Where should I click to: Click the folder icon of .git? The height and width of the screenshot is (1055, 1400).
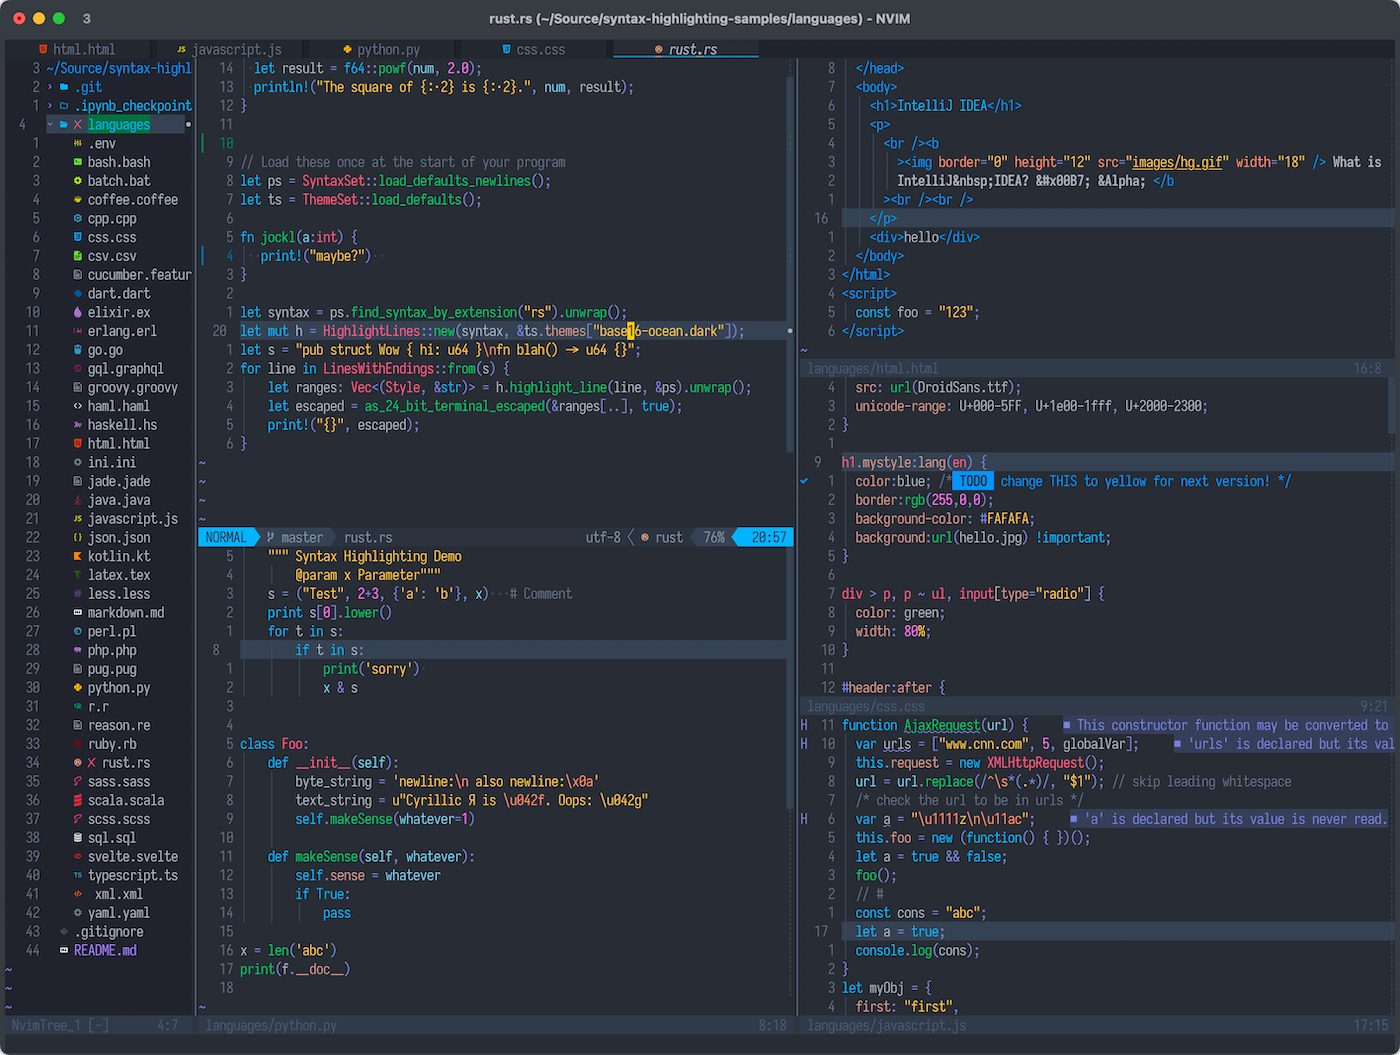click(64, 87)
